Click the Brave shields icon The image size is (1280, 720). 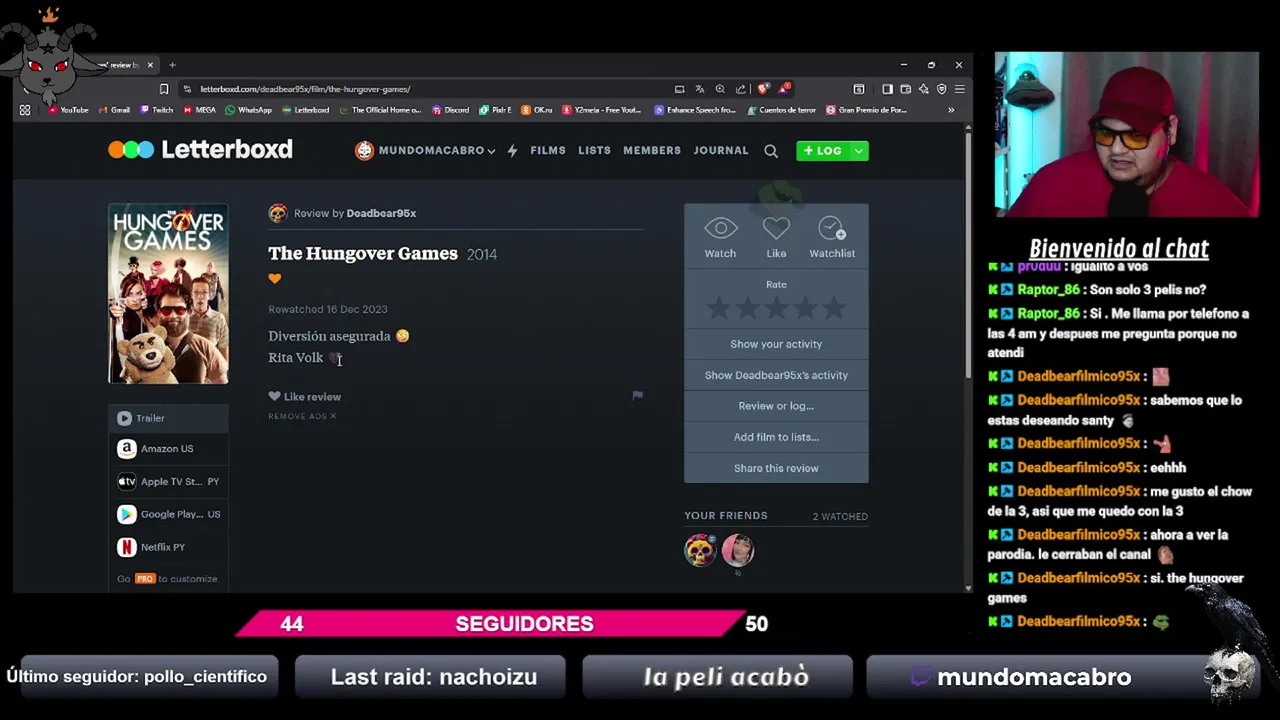pos(764,89)
